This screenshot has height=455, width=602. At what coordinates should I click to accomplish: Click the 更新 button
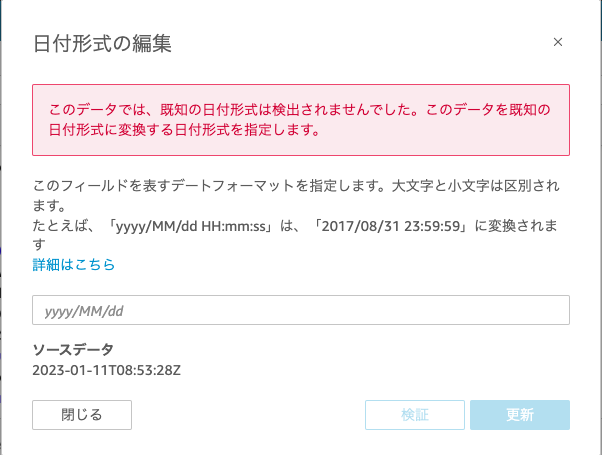click(x=520, y=414)
